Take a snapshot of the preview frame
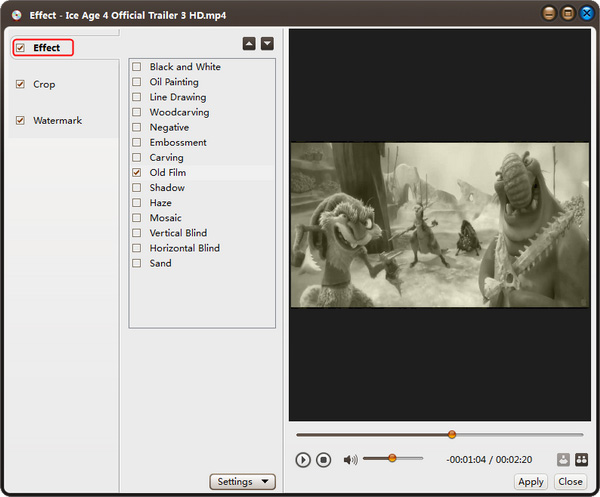The height and width of the screenshot is (497, 600). coord(563,460)
